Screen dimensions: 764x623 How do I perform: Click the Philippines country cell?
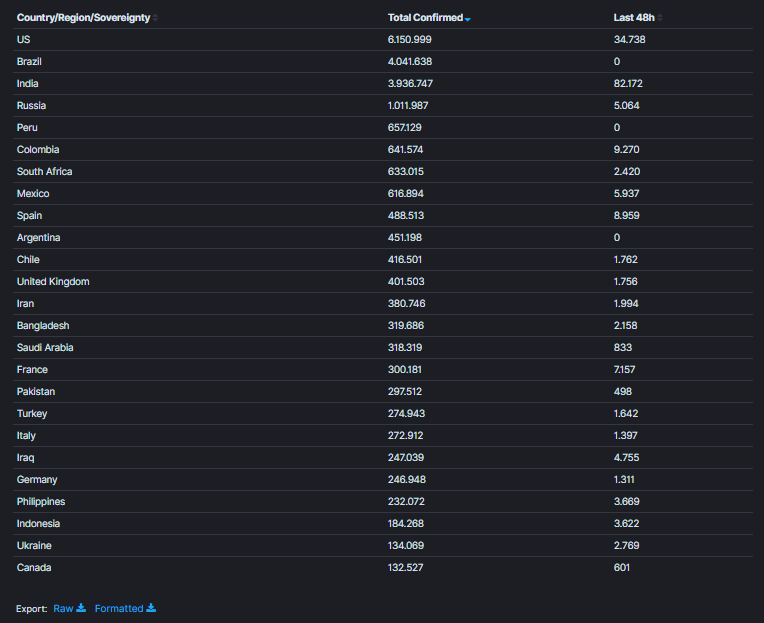tap(41, 502)
